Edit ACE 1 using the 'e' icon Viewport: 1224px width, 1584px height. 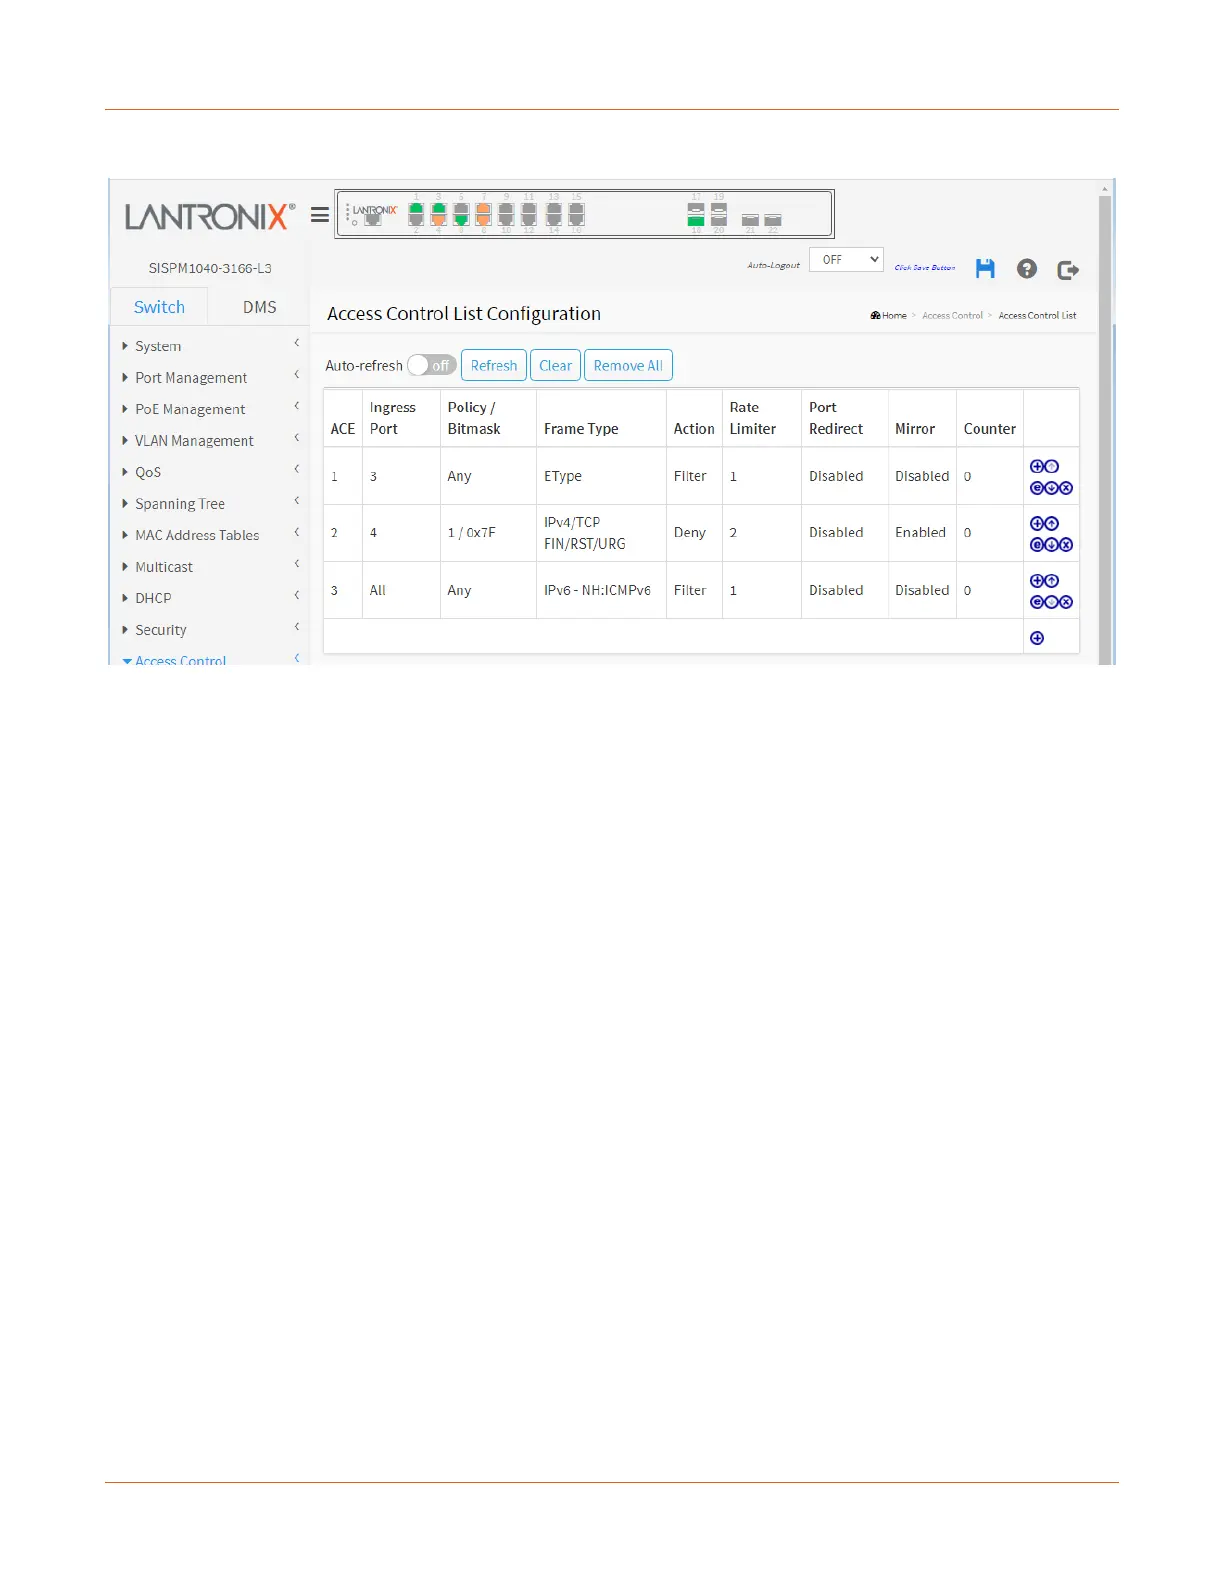click(1037, 488)
